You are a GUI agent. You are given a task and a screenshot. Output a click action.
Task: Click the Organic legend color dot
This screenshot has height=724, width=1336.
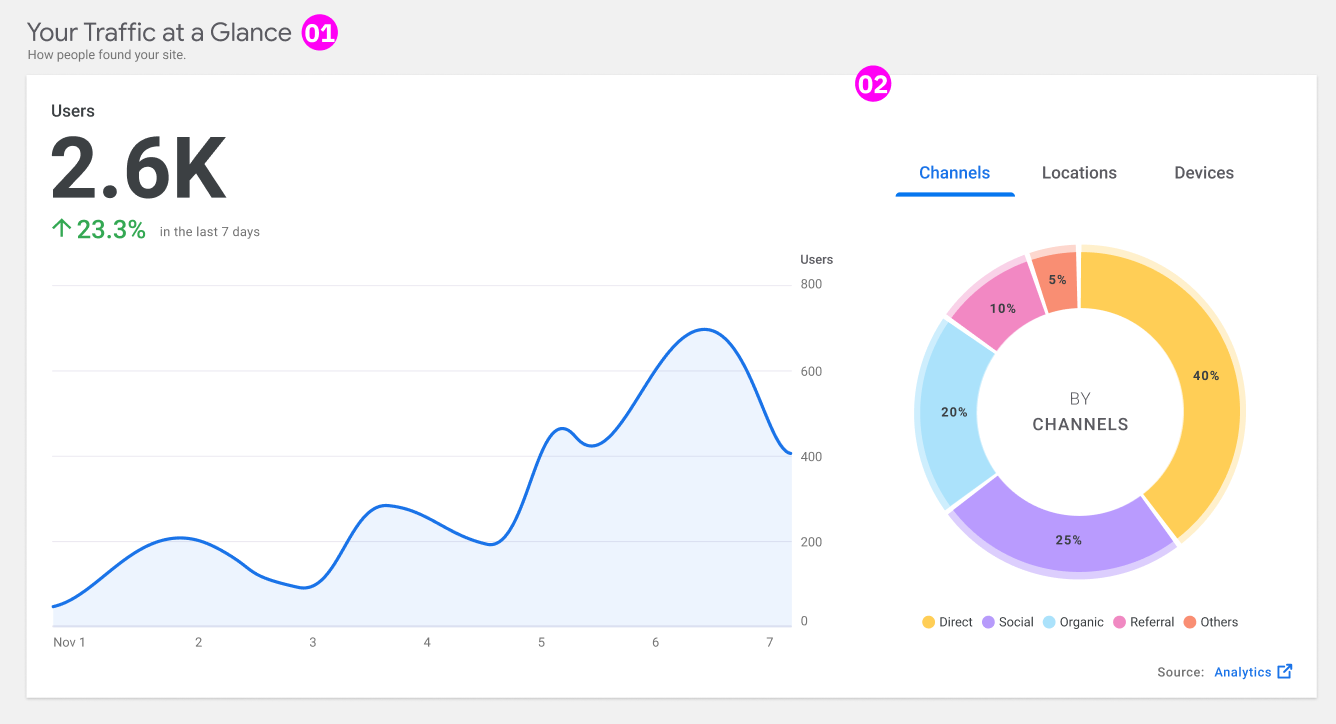[1049, 622]
